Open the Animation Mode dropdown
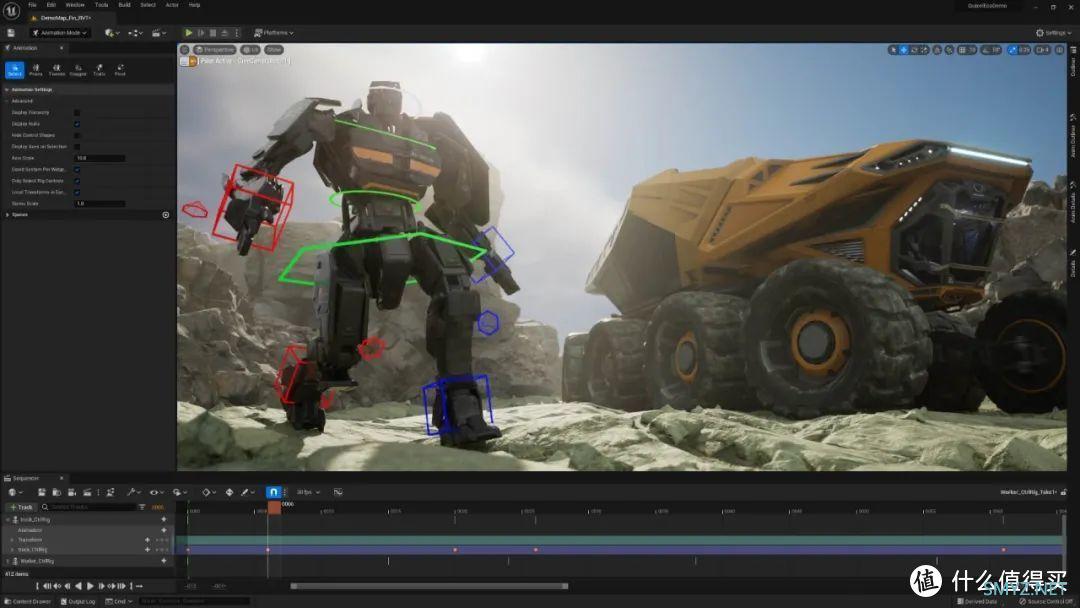Image resolution: width=1080 pixels, height=608 pixels. (x=60, y=32)
